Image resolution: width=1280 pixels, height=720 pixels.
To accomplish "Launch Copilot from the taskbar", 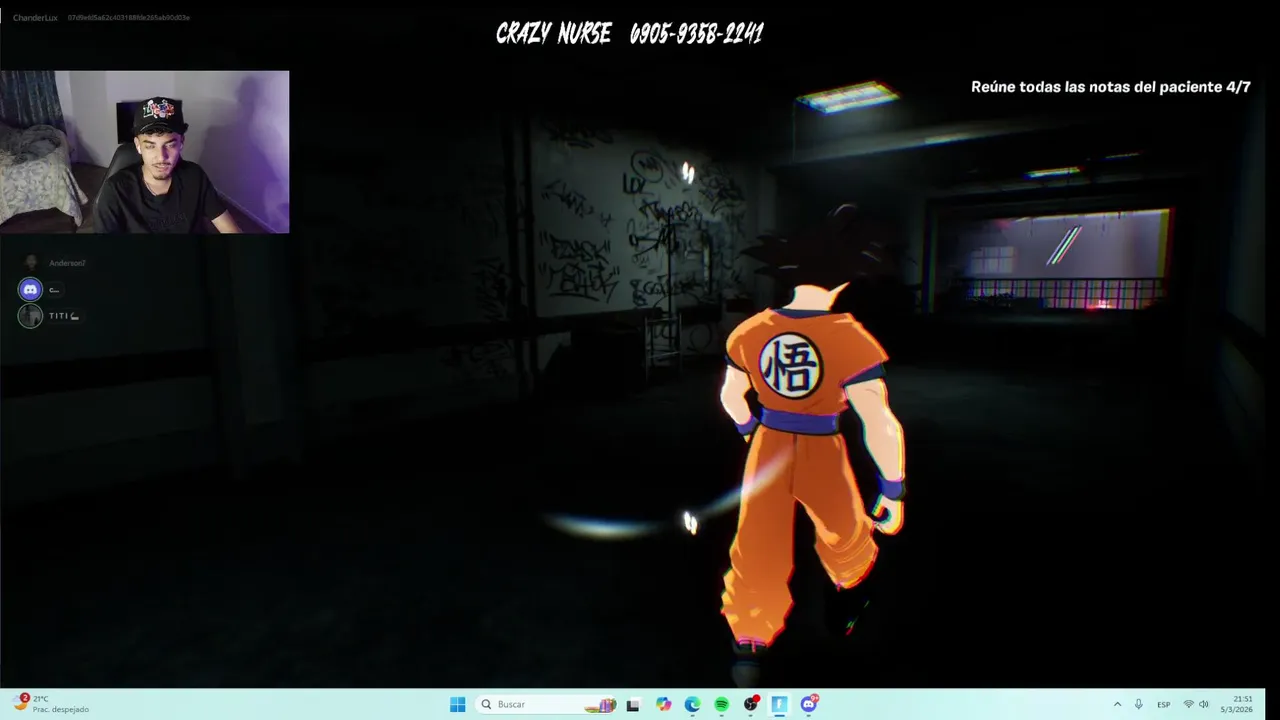I will [663, 704].
